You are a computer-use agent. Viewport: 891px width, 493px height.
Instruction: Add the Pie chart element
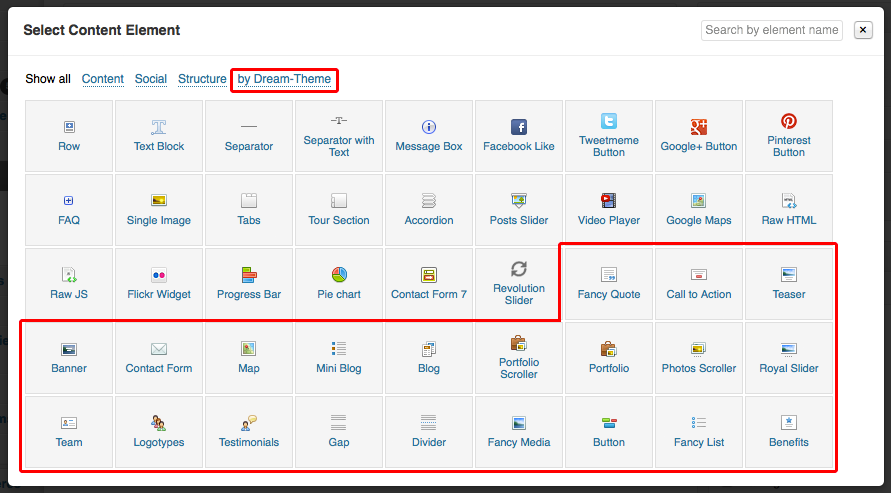[339, 284]
